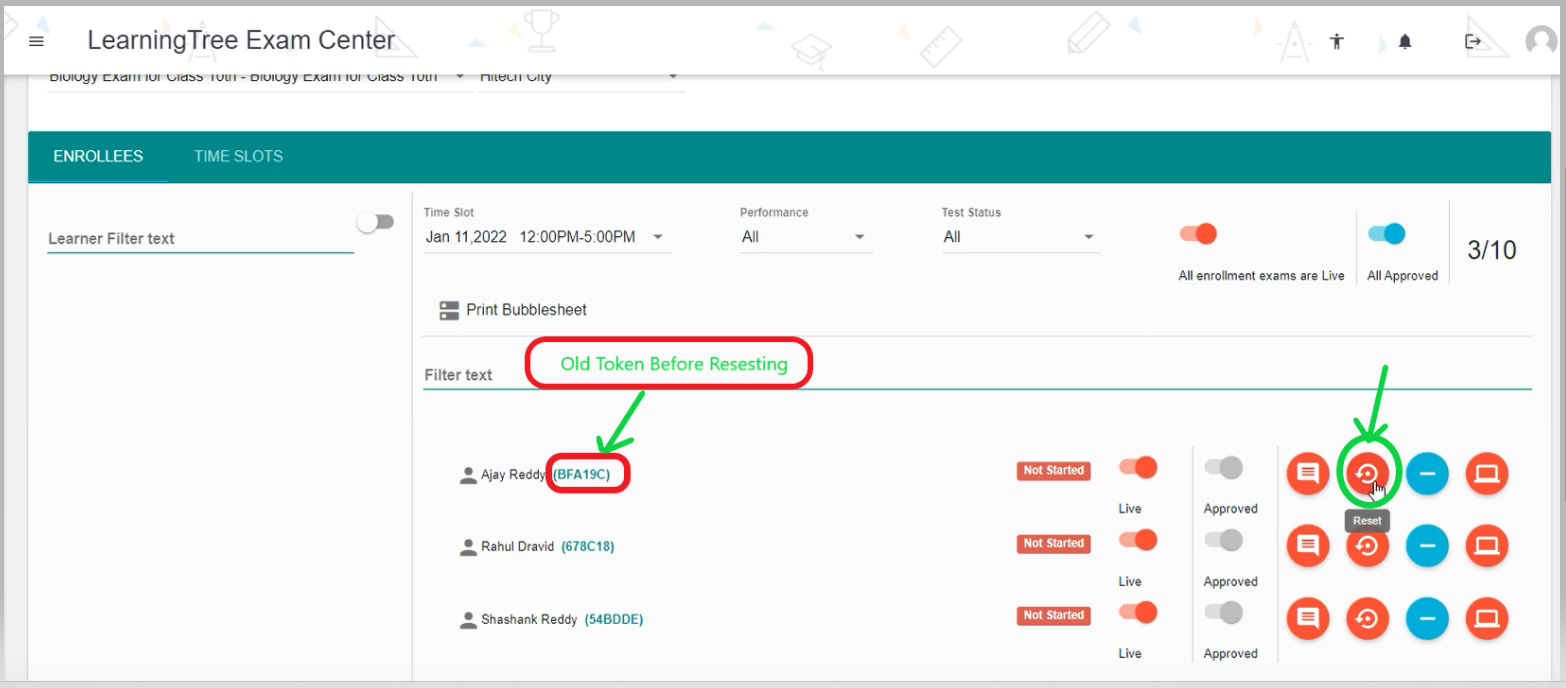Open the Test Status dropdown
1566x688 pixels.
pyautogui.click(x=1020, y=237)
